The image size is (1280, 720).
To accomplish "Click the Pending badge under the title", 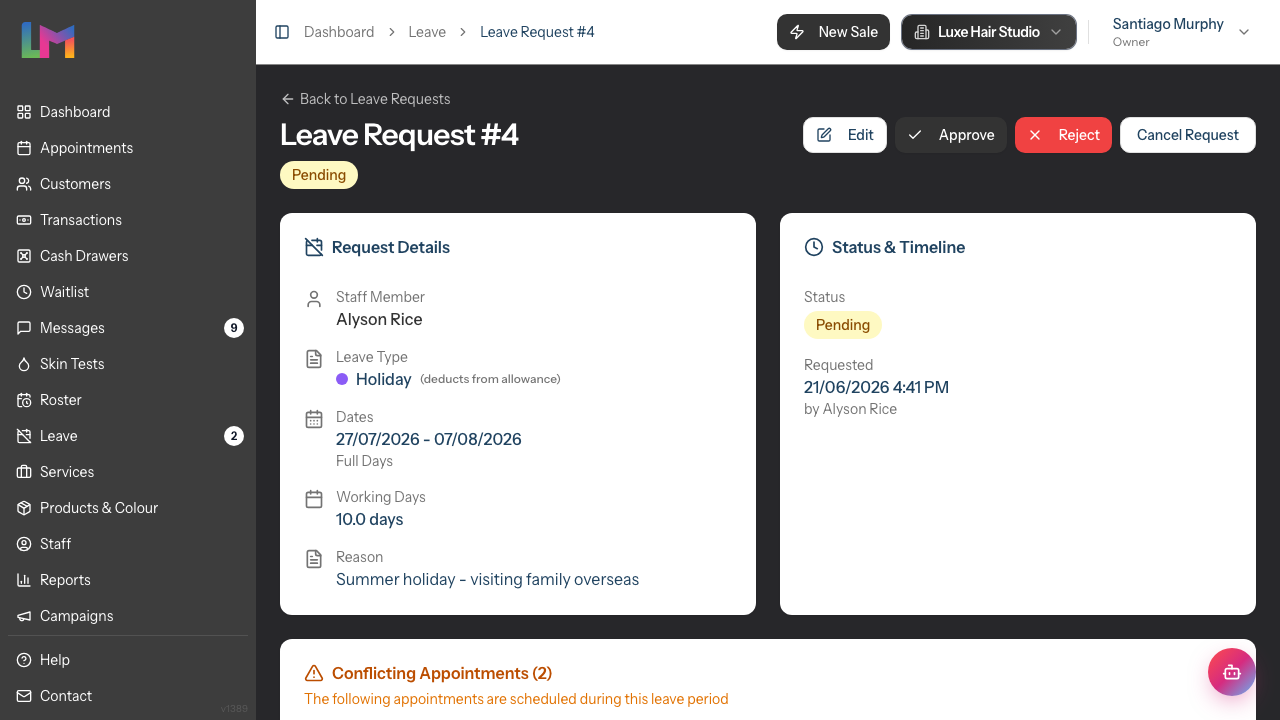I will coord(319,175).
